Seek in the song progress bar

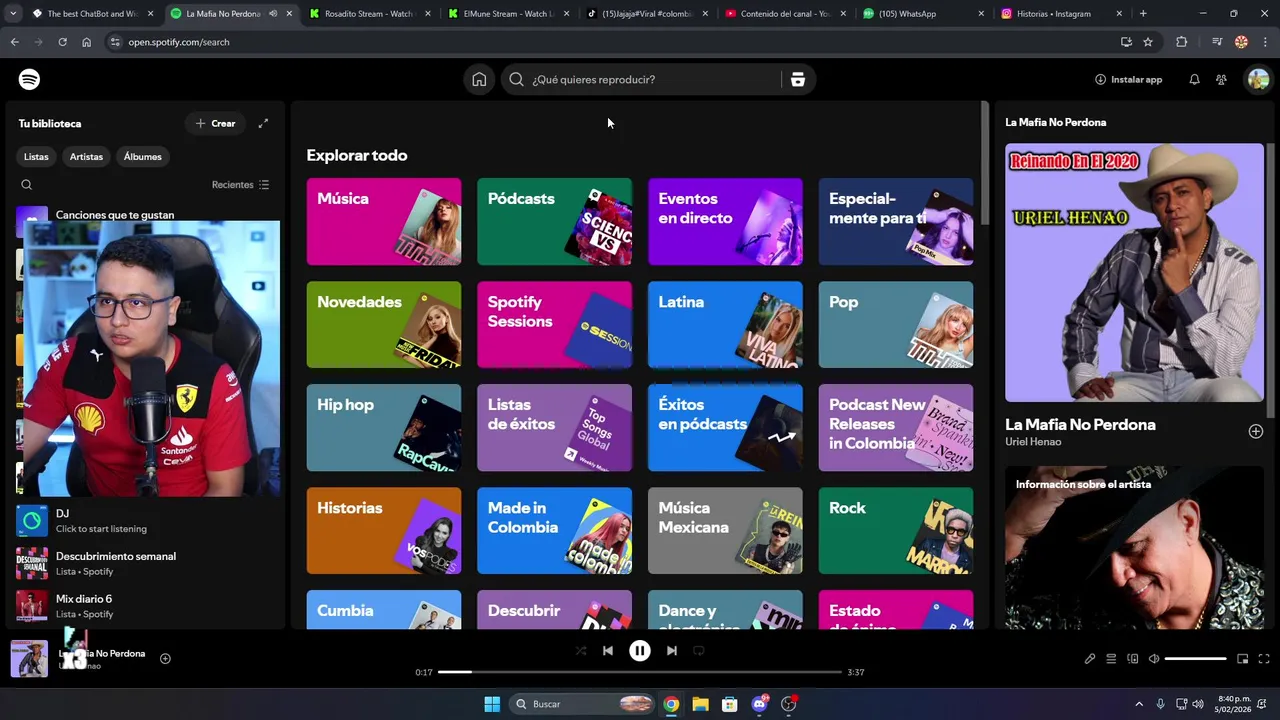coord(640,672)
